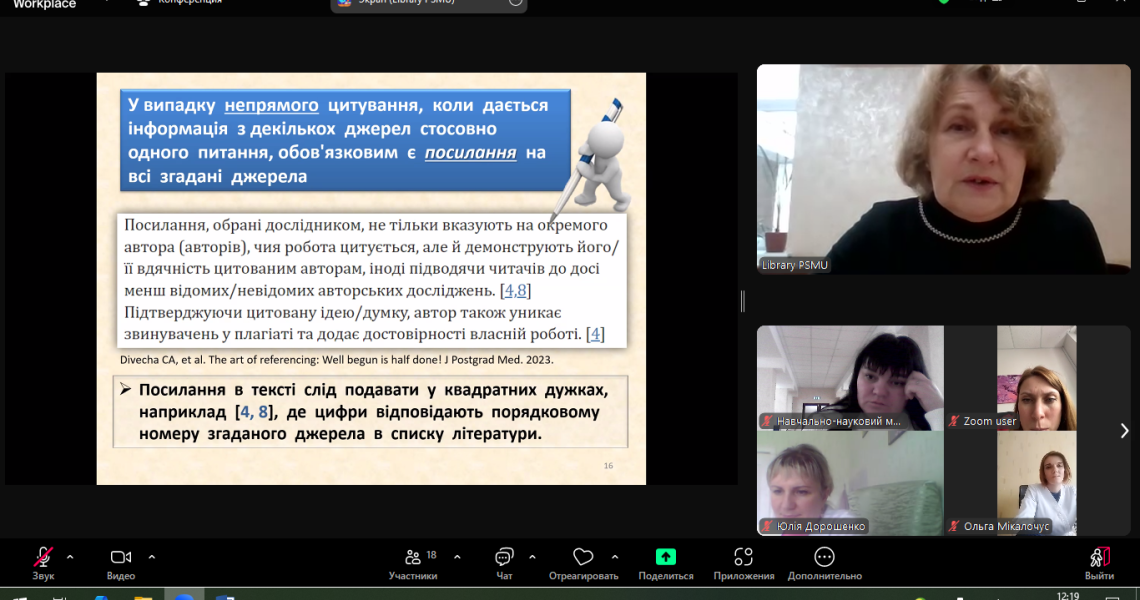This screenshot has width=1140, height=600.
Task: Click the panel divider handle beside the slide
Action: pos(742,300)
